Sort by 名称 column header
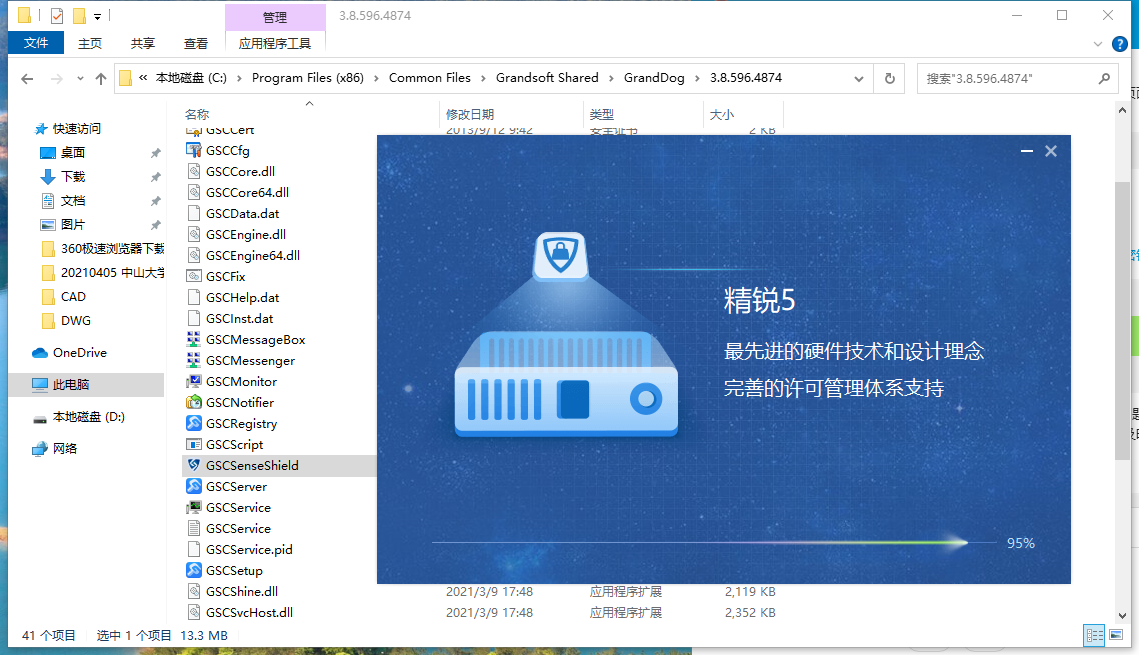 [x=197, y=115]
